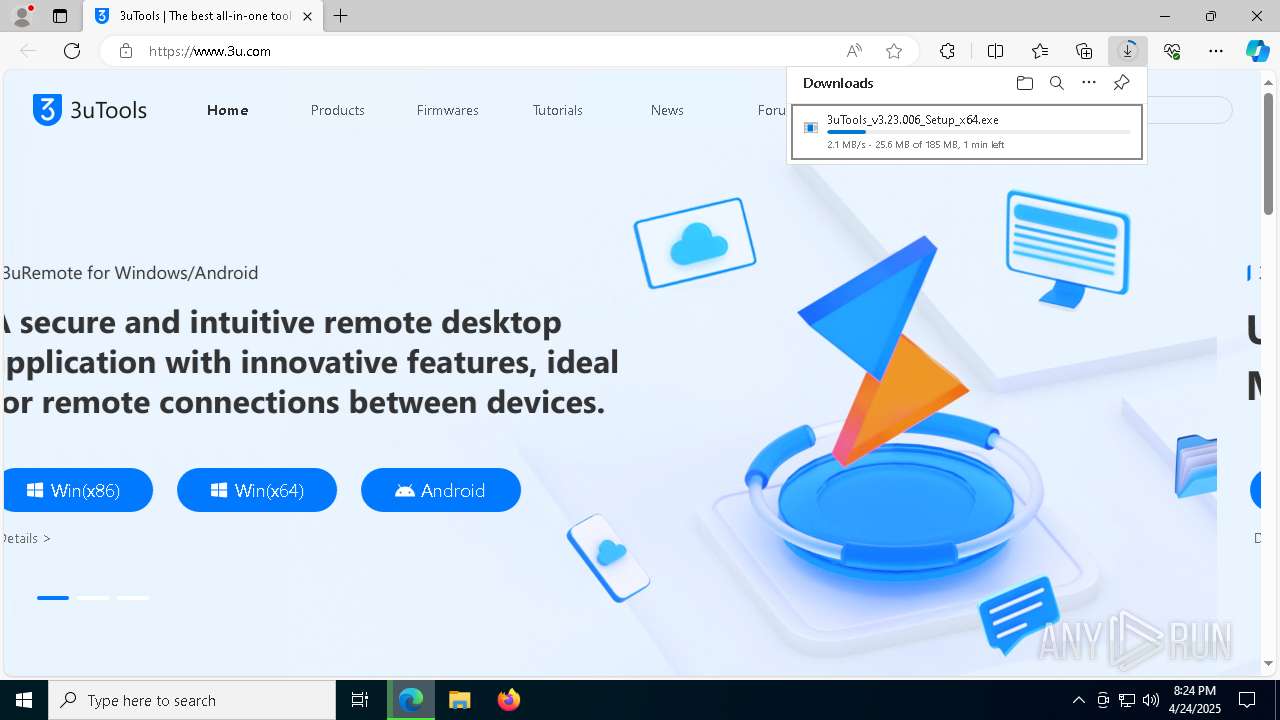Open Copilot sidebar icon
Viewport: 1280px width, 720px height.
coord(1257,51)
